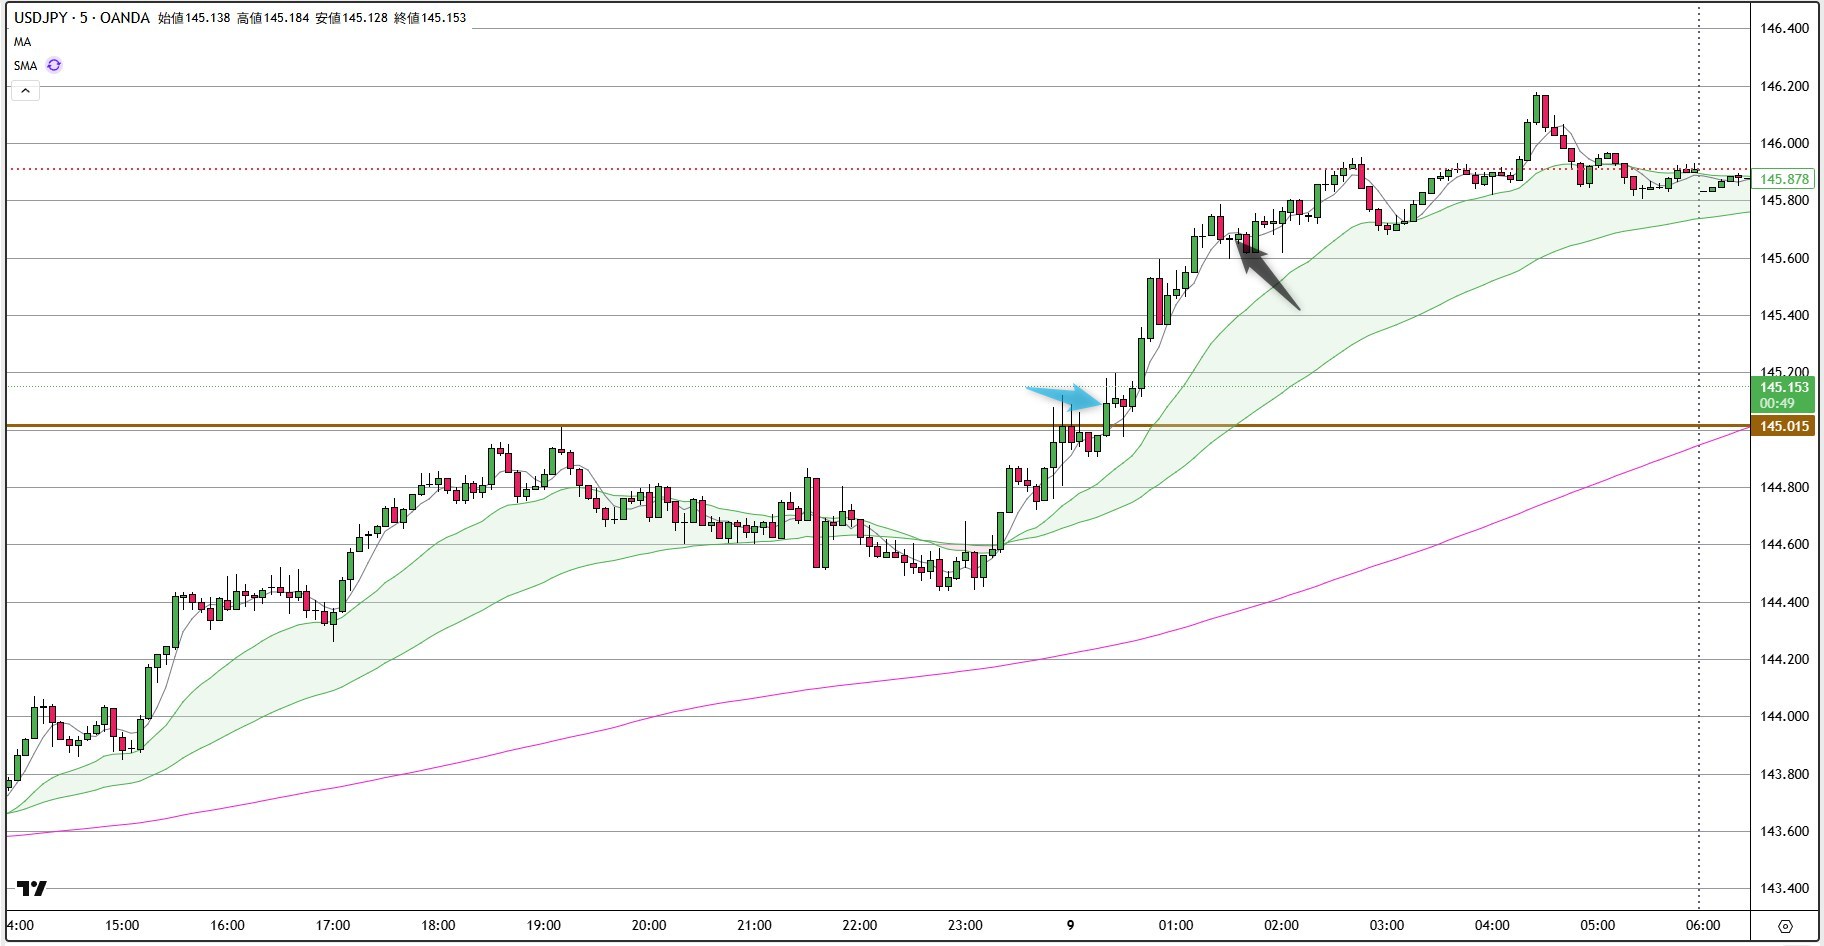Click the 終値 145.153 close value
This screenshot has width=1824, height=946.
[430, 18]
